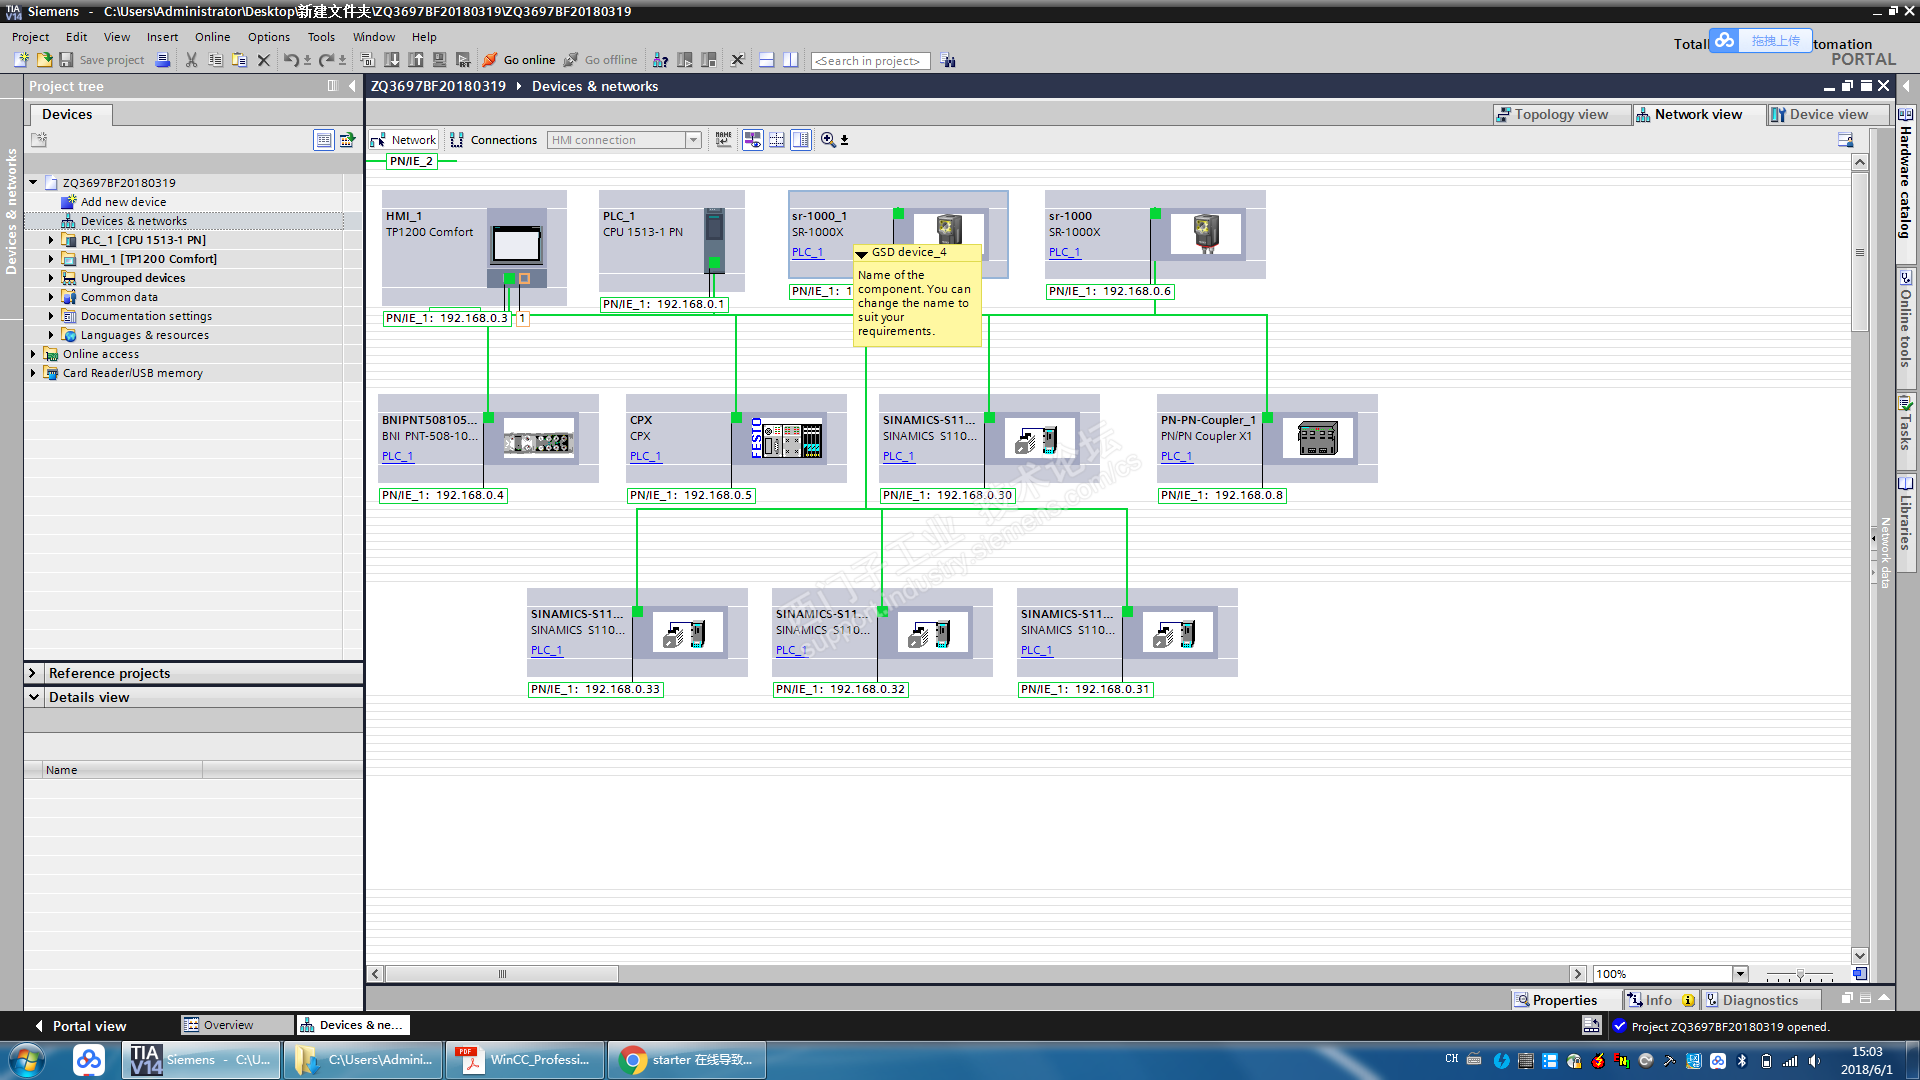This screenshot has height=1080, width=1920.
Task: Click the Cut scissors icon
Action: (x=191, y=60)
